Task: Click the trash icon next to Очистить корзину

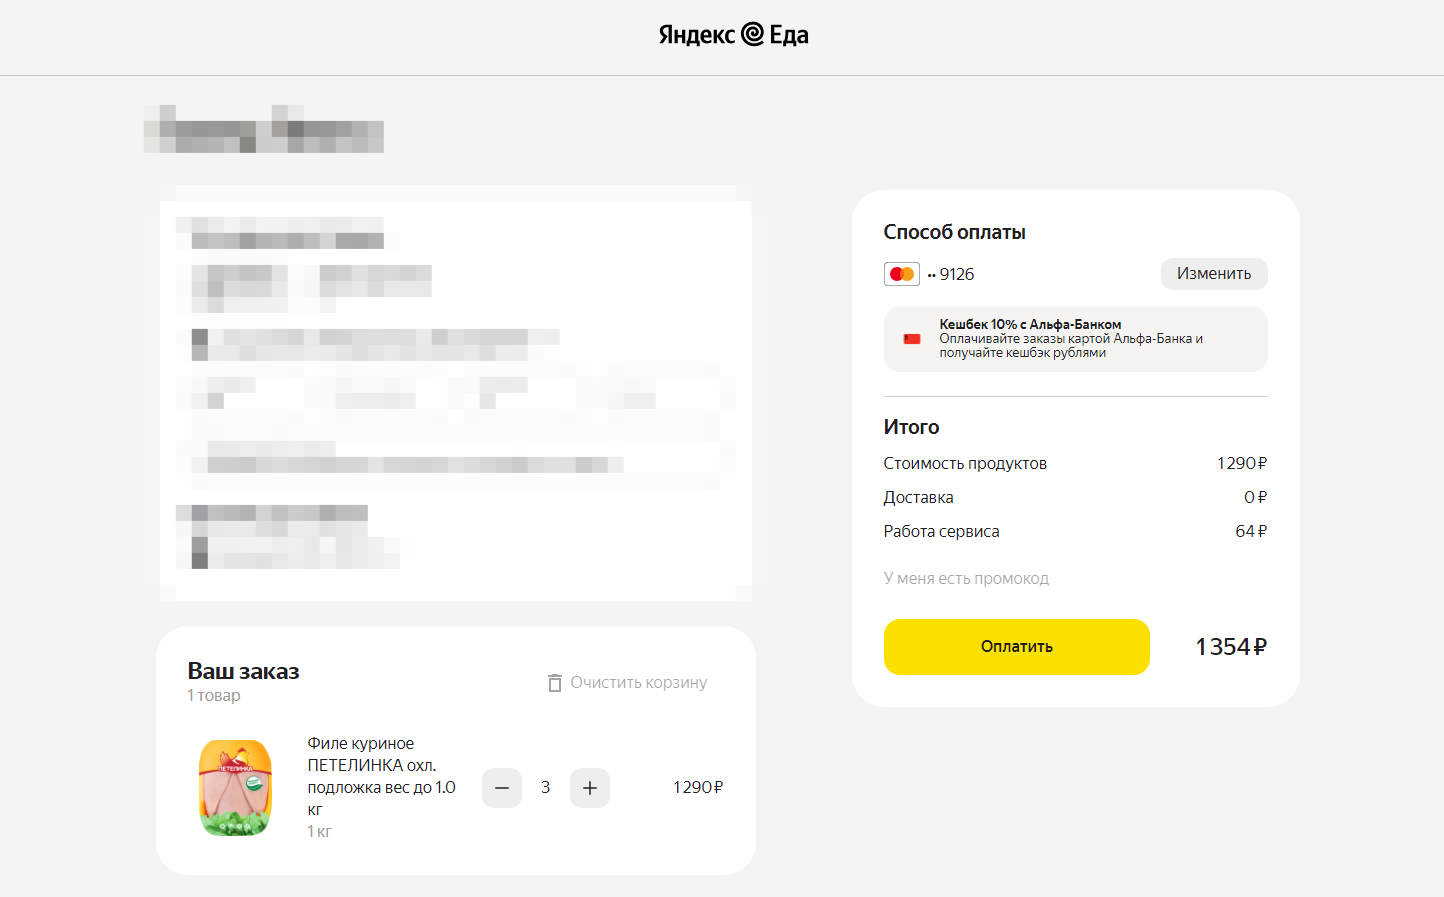Action: (x=555, y=683)
